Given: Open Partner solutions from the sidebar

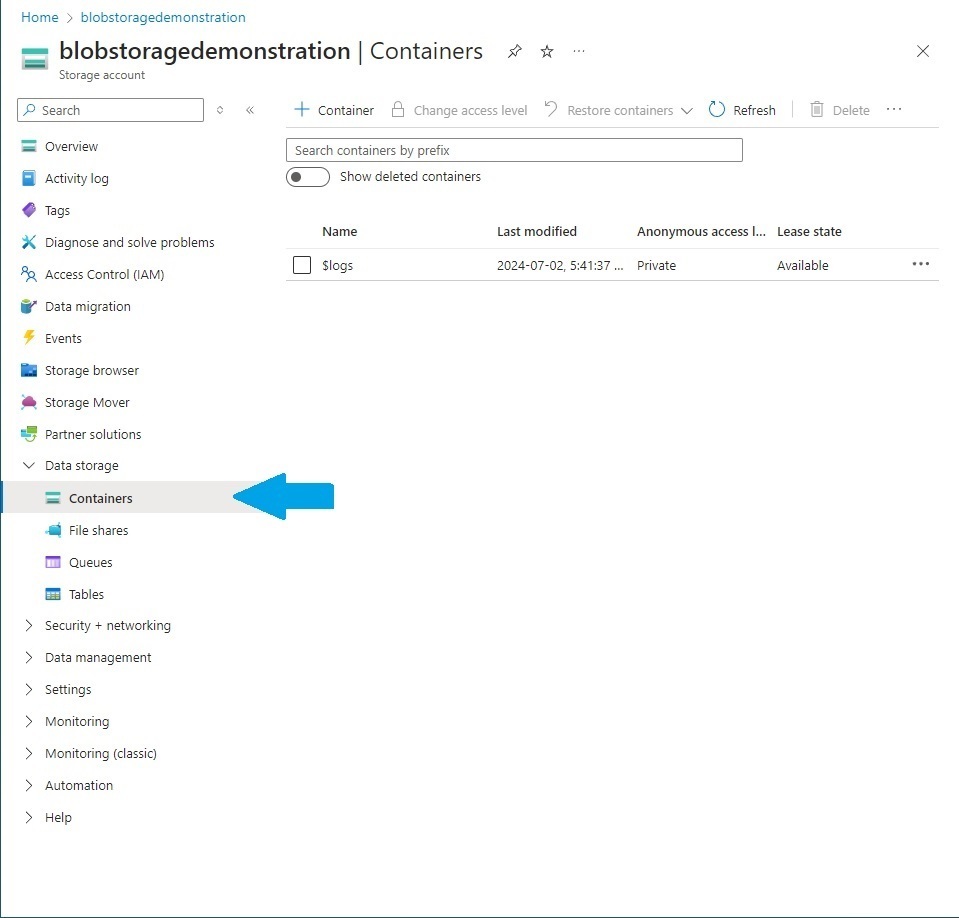Looking at the screenshot, I should pyautogui.click(x=93, y=434).
